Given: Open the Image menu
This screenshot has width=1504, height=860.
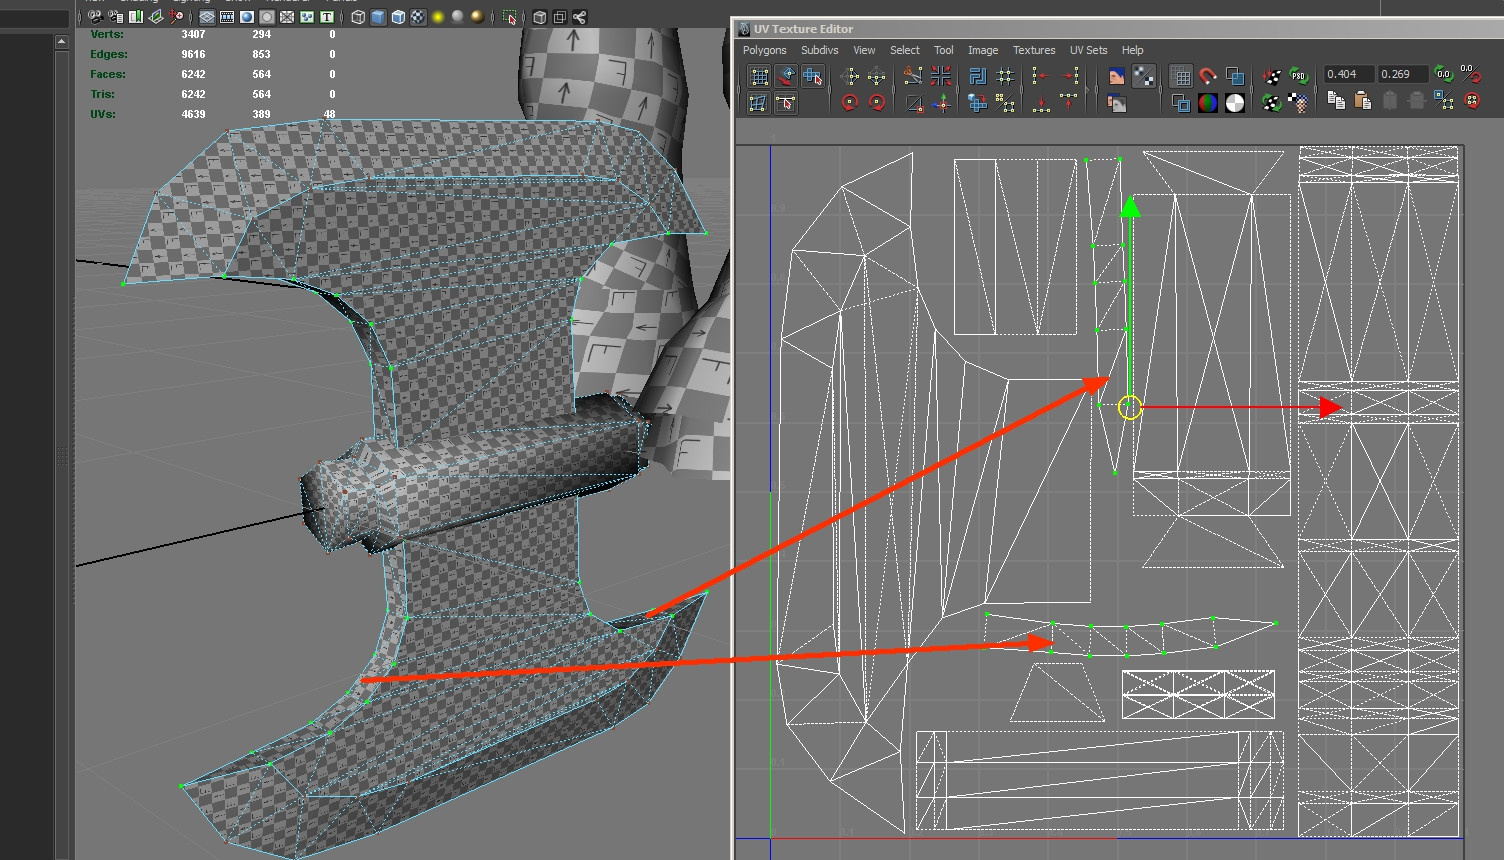Looking at the screenshot, I should 983,50.
